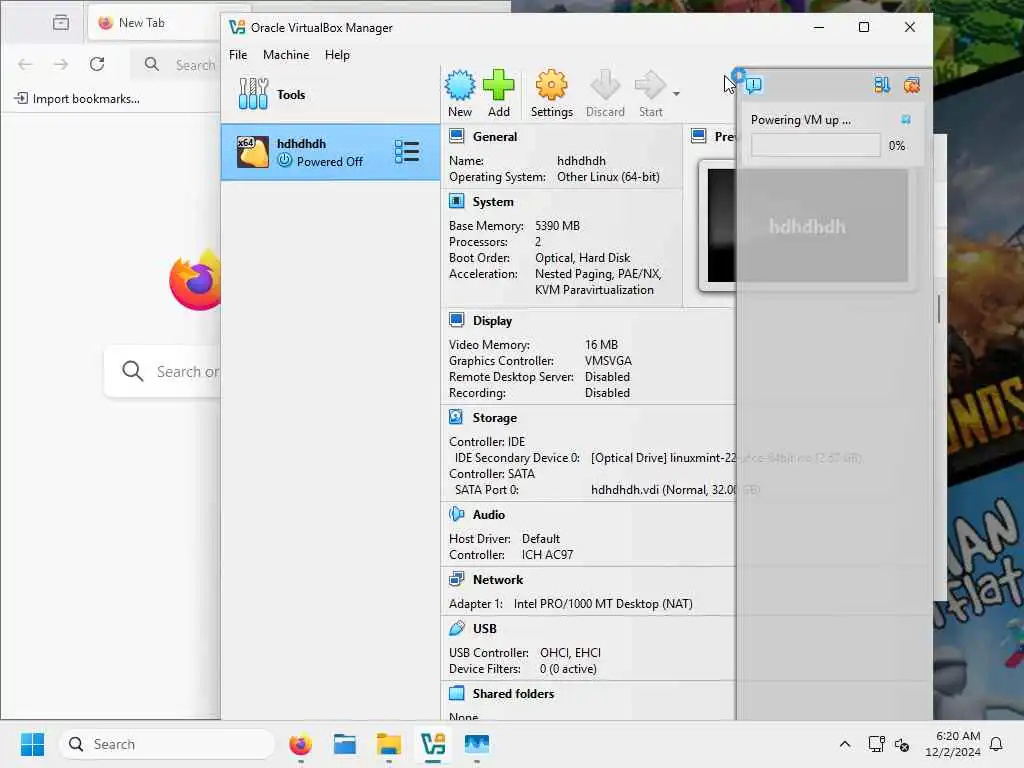Click the Shared folders section icon

(x=456, y=693)
